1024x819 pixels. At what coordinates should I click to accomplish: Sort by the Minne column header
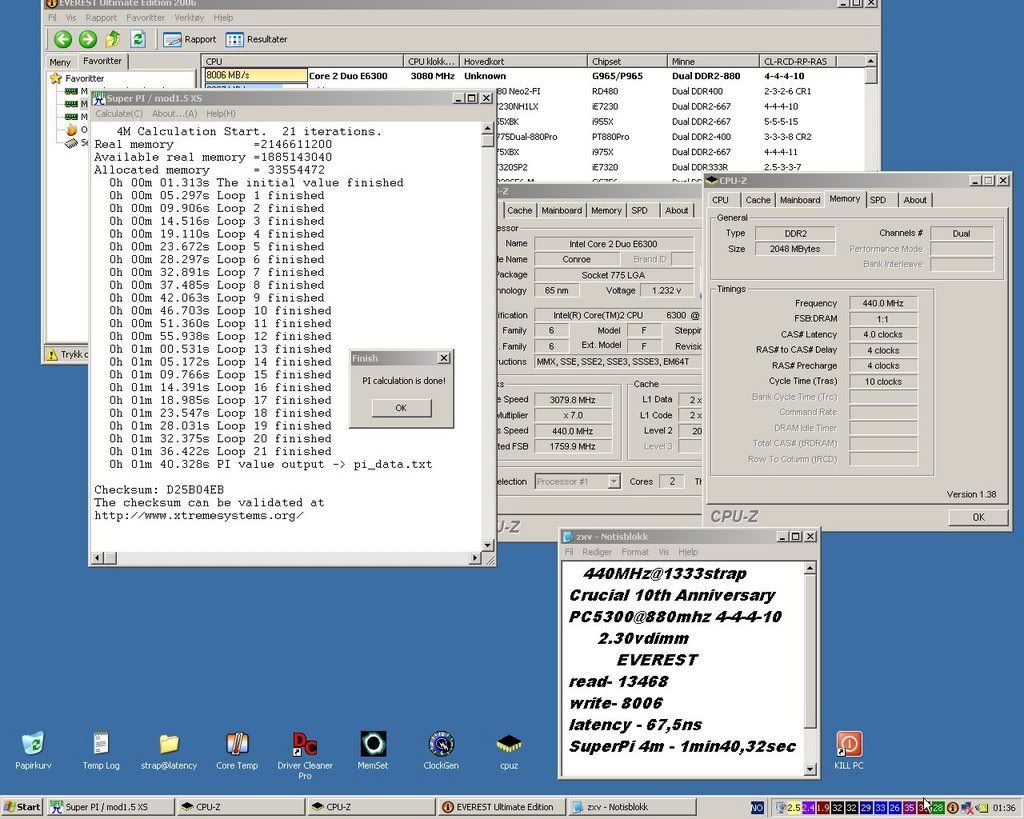click(713, 61)
